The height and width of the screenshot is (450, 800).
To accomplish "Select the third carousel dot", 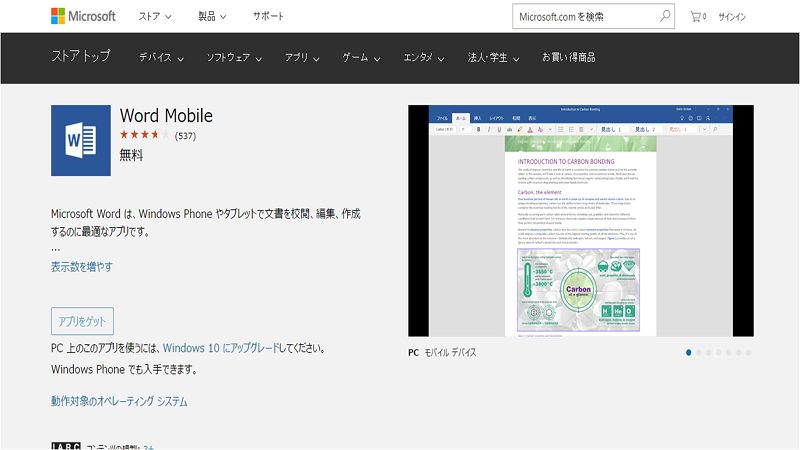I will coord(708,353).
